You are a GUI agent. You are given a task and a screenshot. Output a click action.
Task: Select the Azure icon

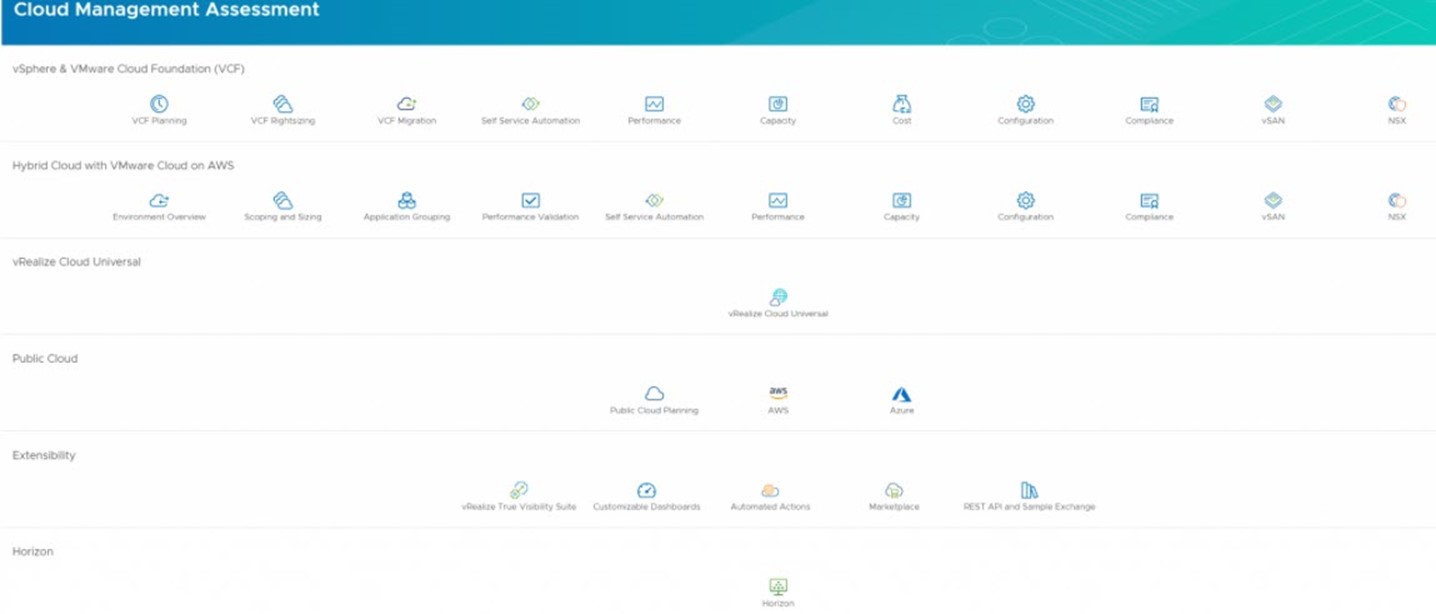[902, 394]
